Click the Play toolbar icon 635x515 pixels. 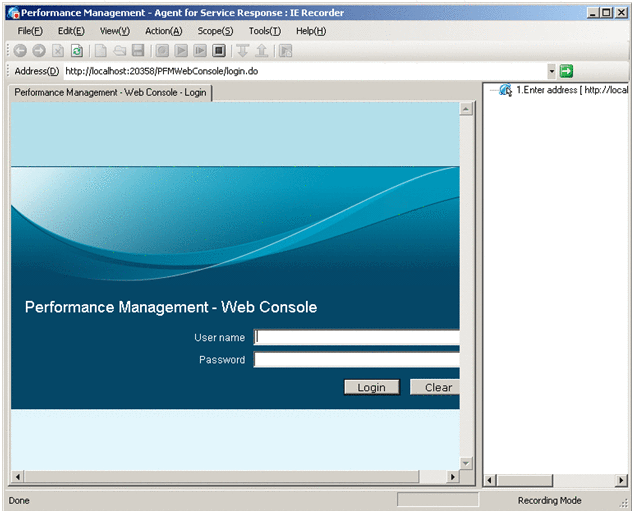coord(182,51)
